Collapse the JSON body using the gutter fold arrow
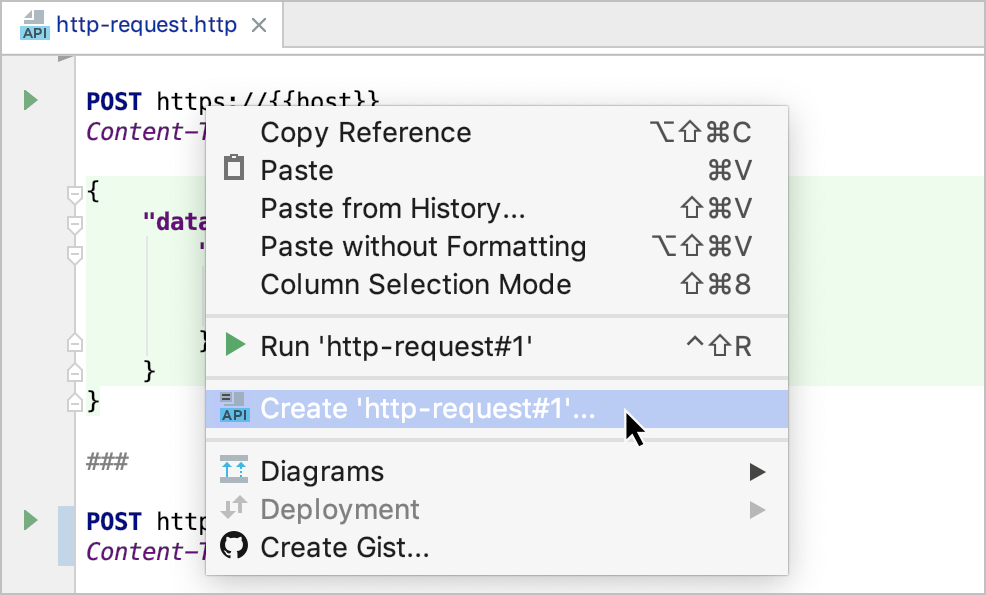This screenshot has width=986, height=595. click(75, 192)
